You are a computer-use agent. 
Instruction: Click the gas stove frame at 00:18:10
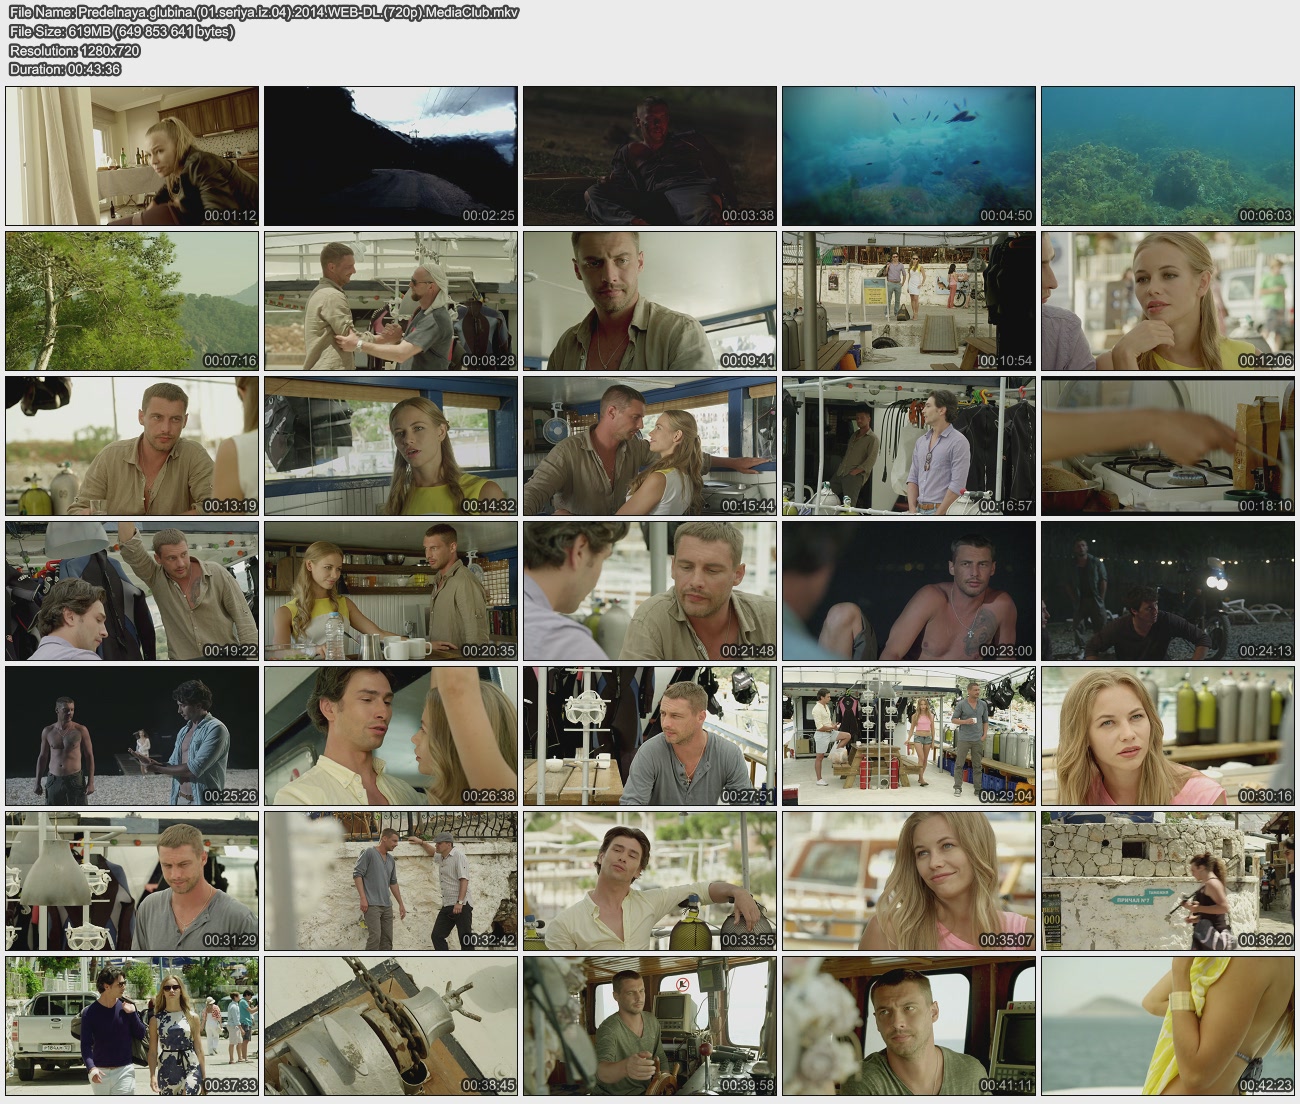tap(1168, 446)
